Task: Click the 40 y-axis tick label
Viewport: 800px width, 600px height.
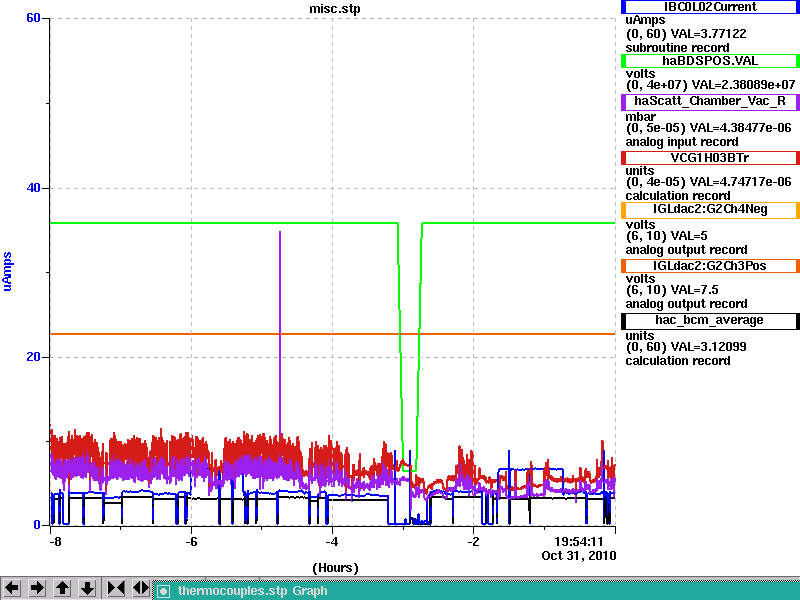Action: (33, 188)
